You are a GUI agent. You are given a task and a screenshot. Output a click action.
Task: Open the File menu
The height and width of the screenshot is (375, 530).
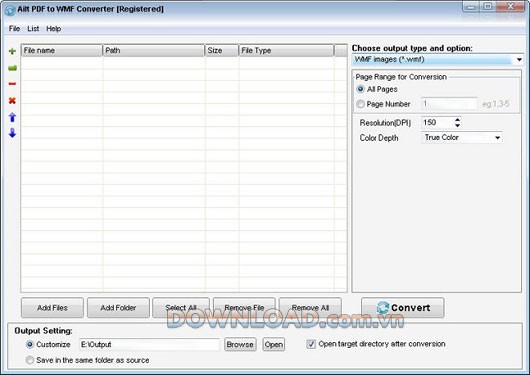(x=14, y=29)
